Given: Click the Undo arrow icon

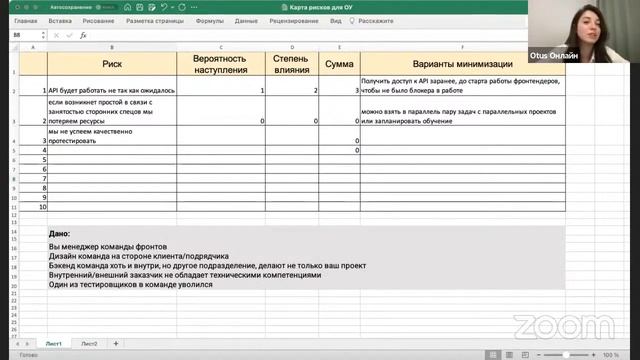Looking at the screenshot, I should [164, 7].
